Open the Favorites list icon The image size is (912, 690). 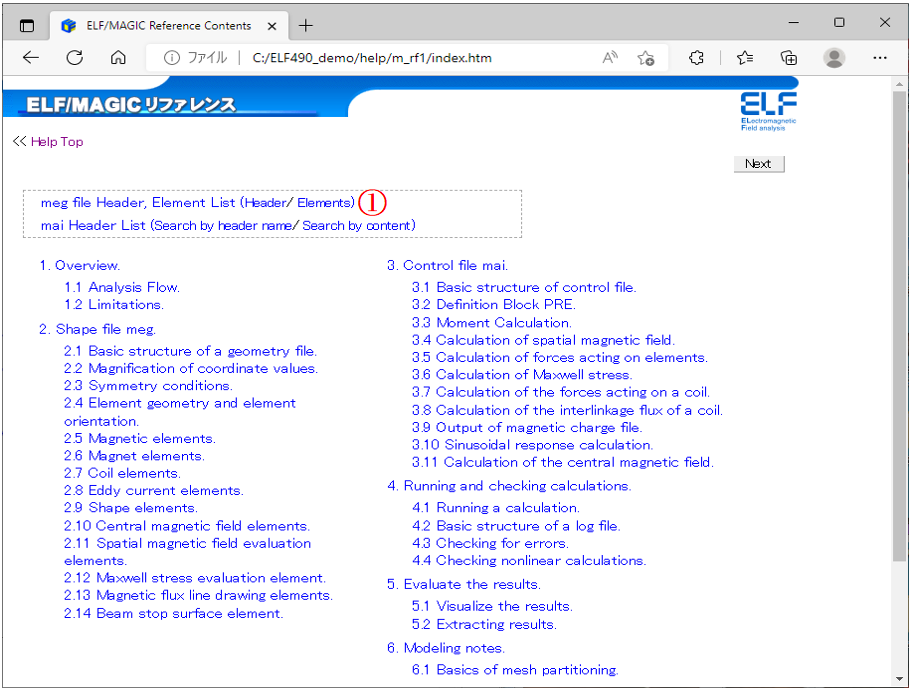pyautogui.click(x=744, y=58)
